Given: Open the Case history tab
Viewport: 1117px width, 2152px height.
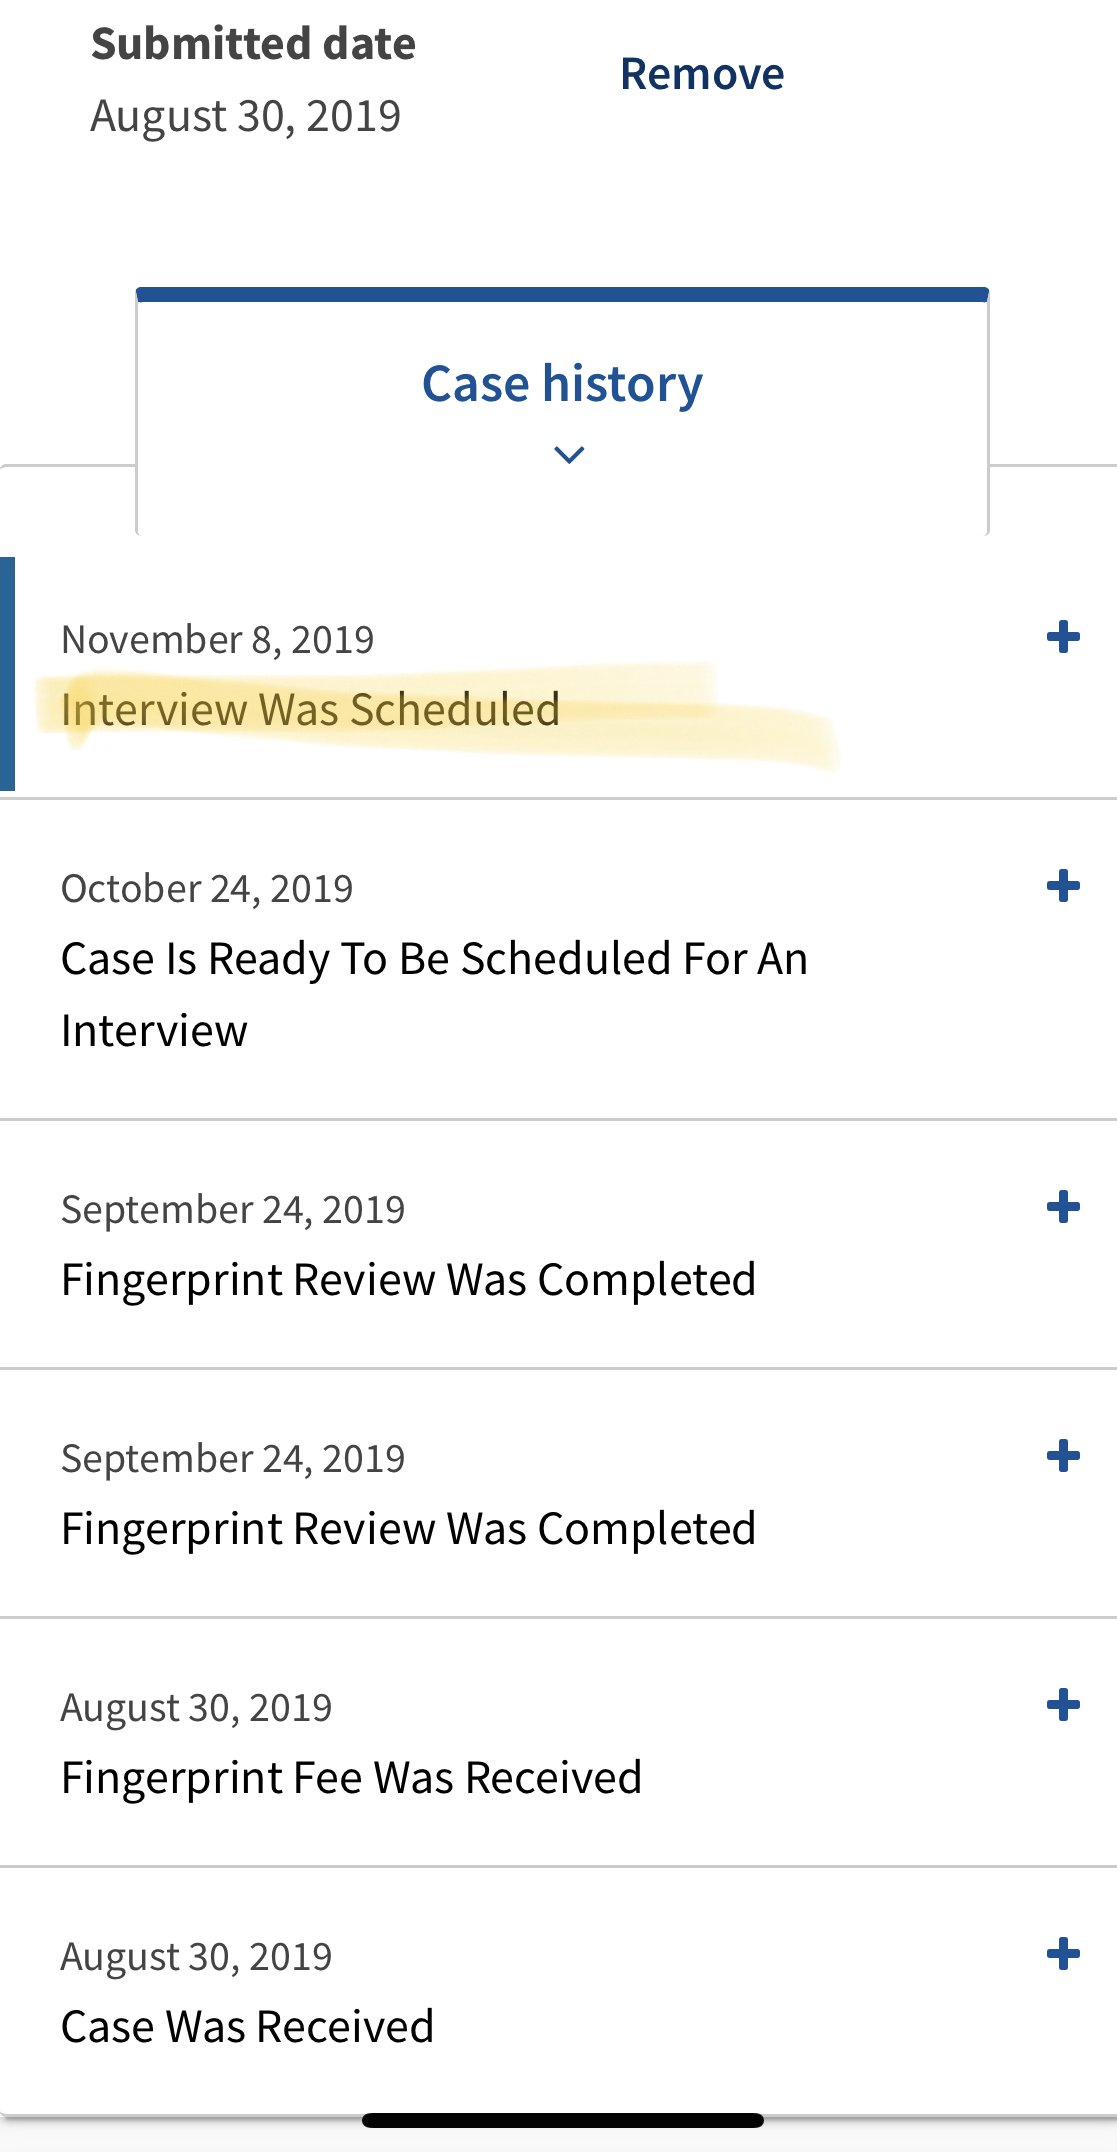Looking at the screenshot, I should (x=562, y=385).
